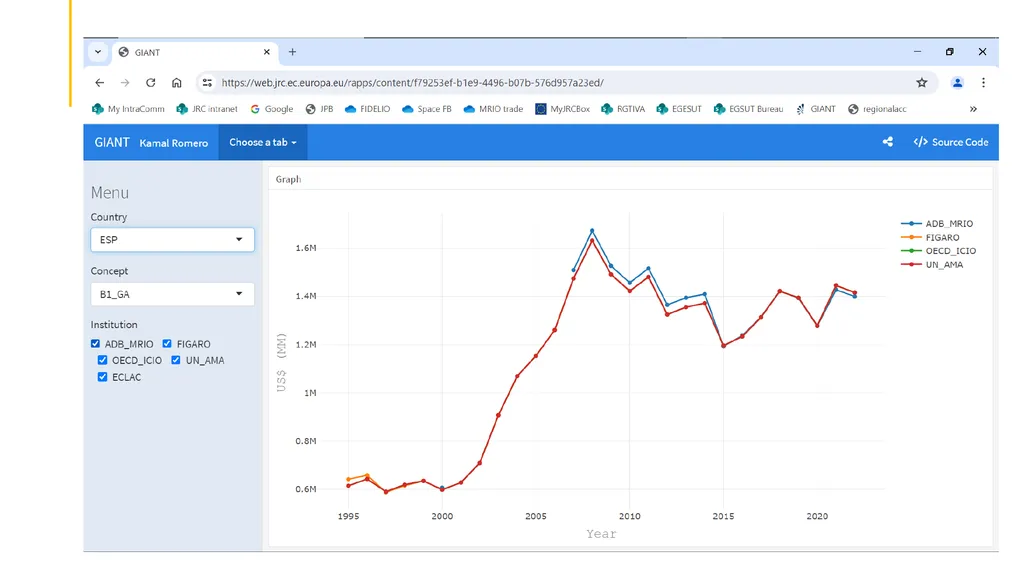The width and height of the screenshot is (1024, 575).
Task: Toggle FIGARO legend entry
Action: (931, 237)
